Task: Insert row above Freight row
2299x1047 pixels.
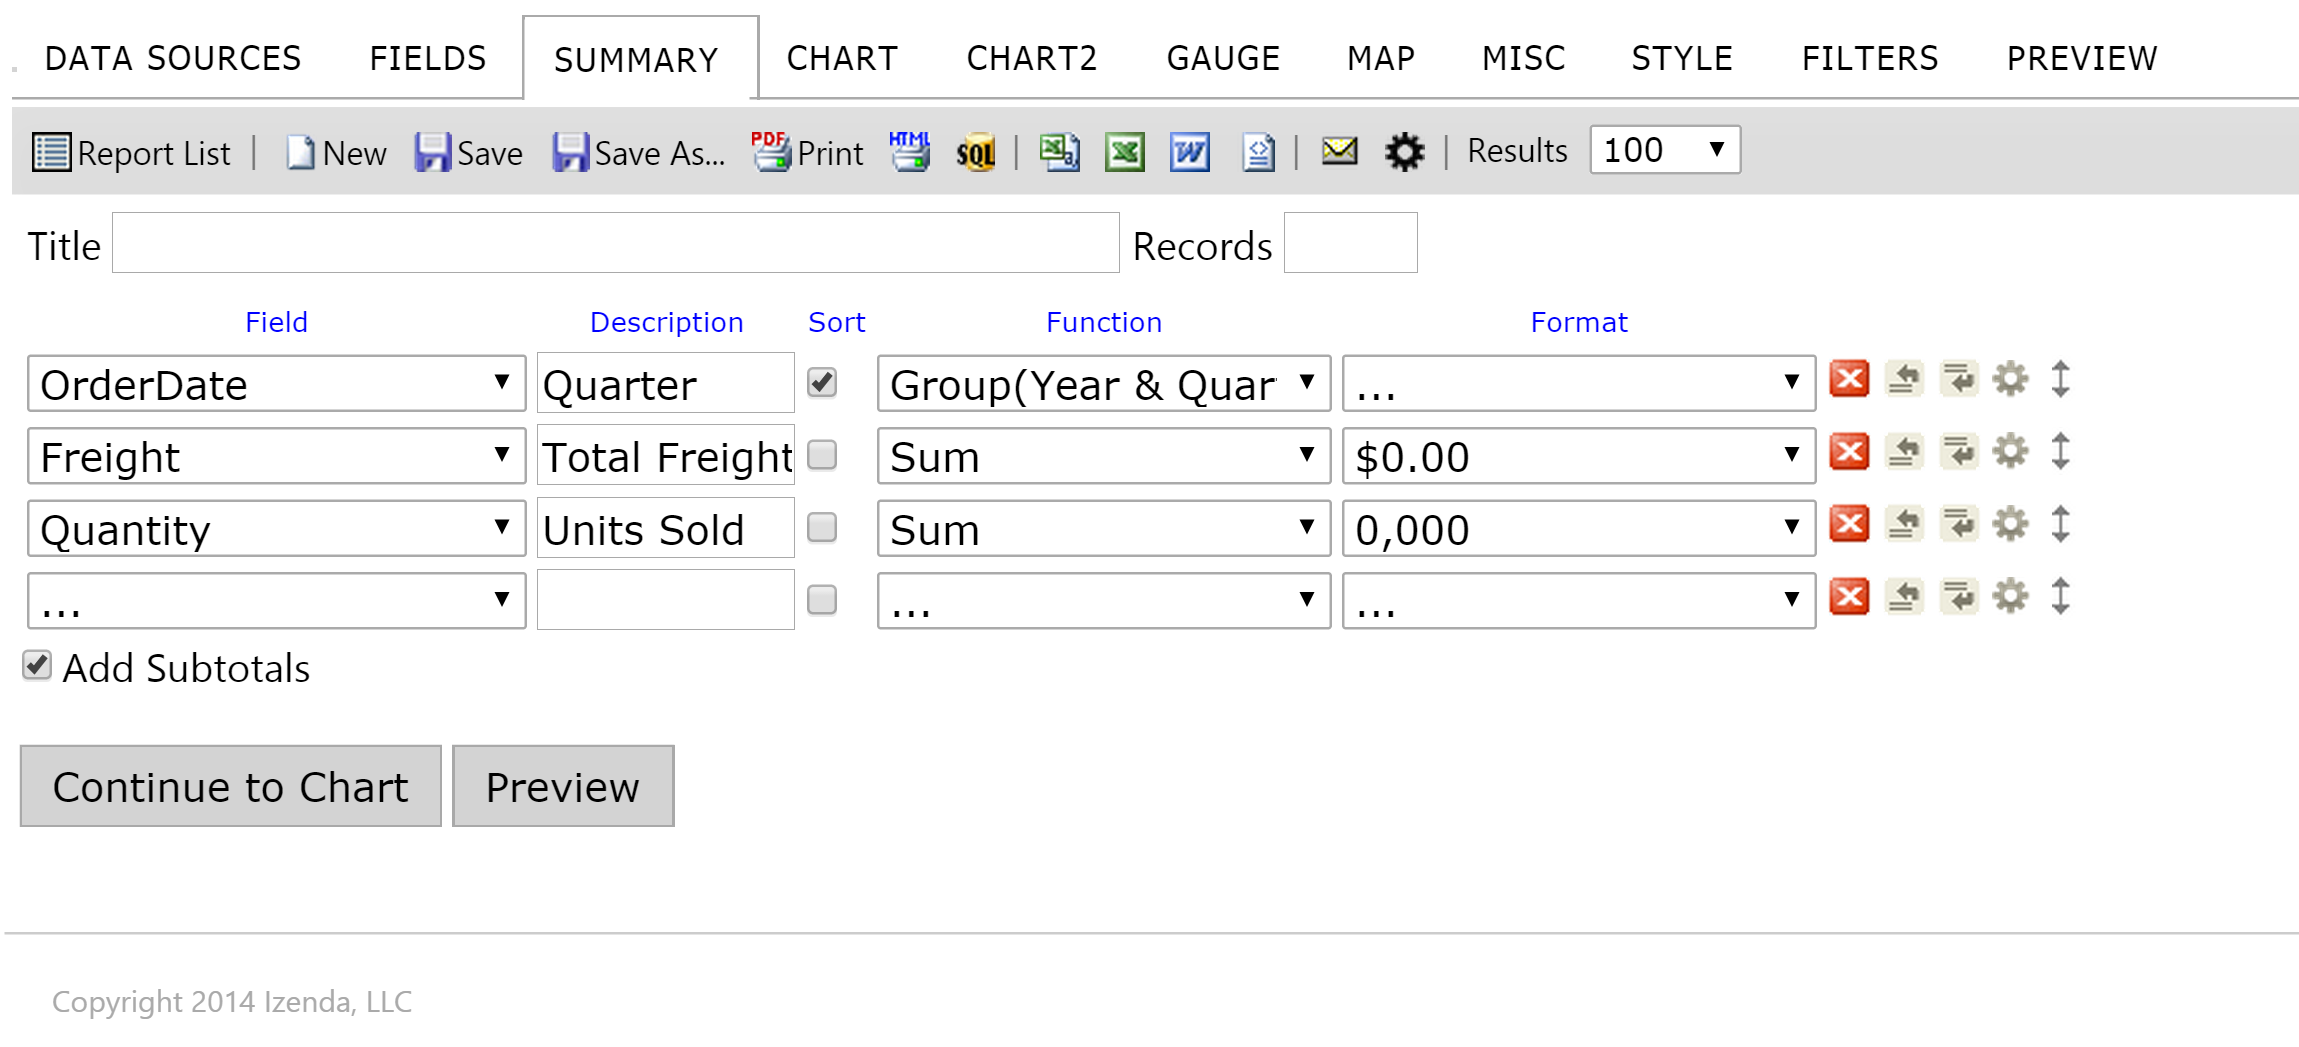Action: [1904, 451]
